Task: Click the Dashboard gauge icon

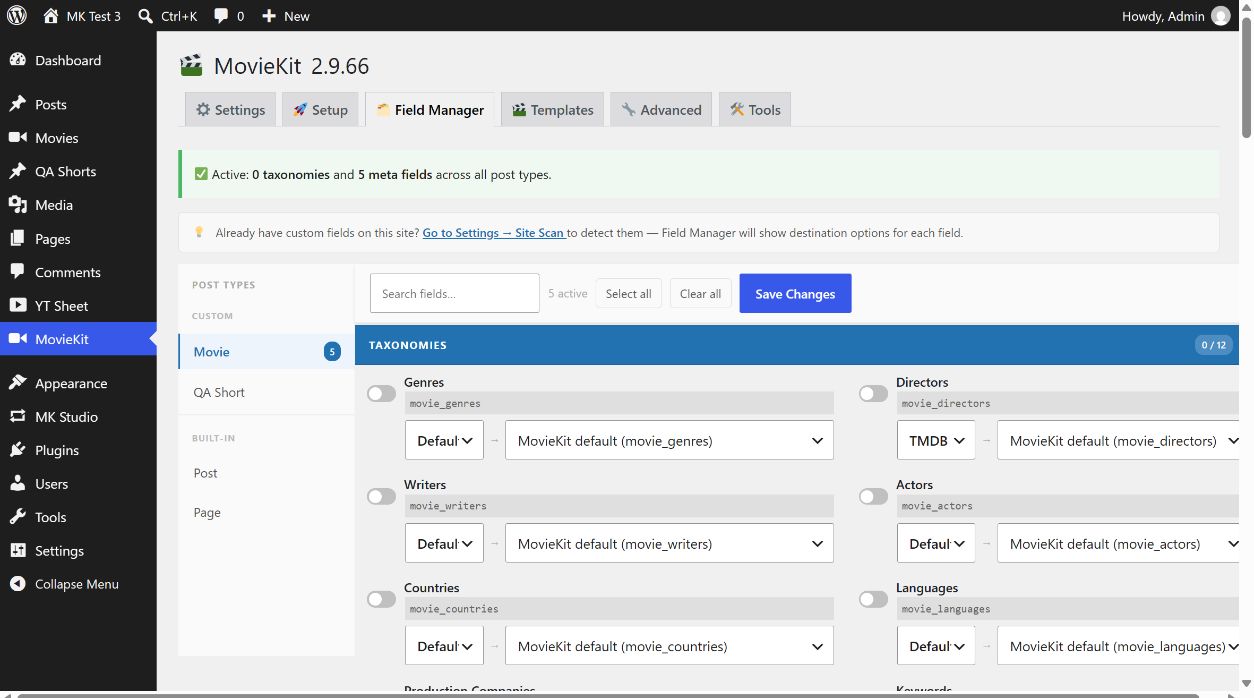Action: point(17,60)
